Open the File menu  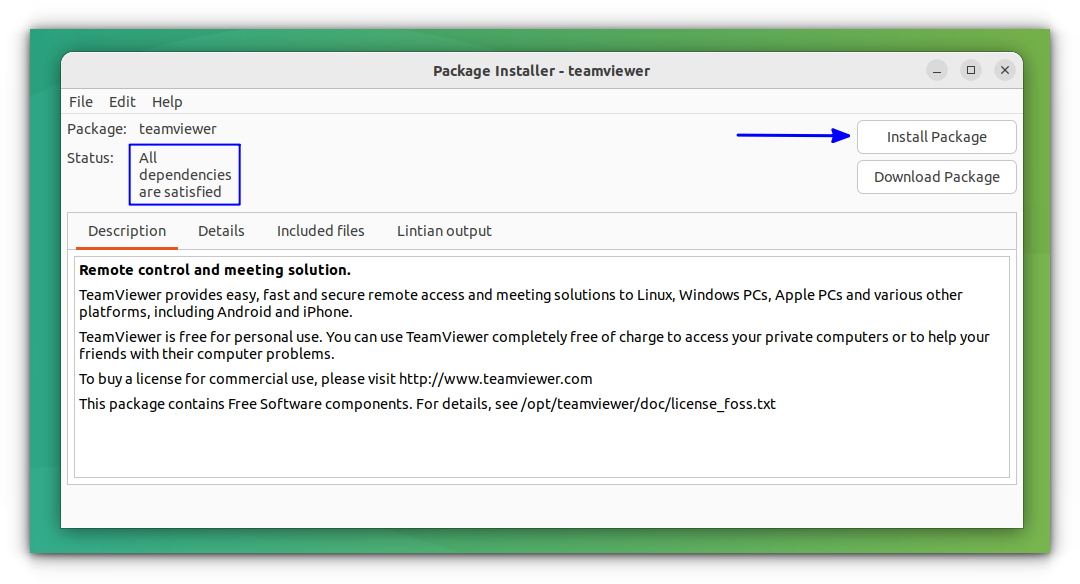(80, 101)
